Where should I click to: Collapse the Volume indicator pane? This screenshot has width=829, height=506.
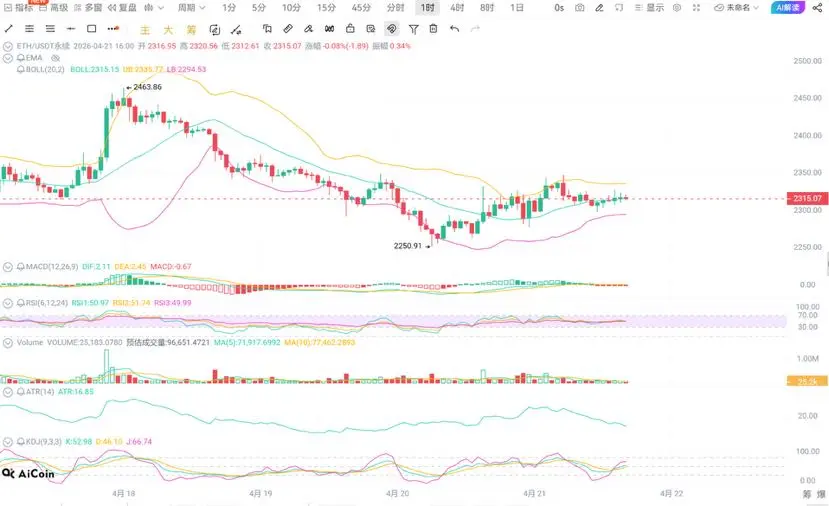7,343
